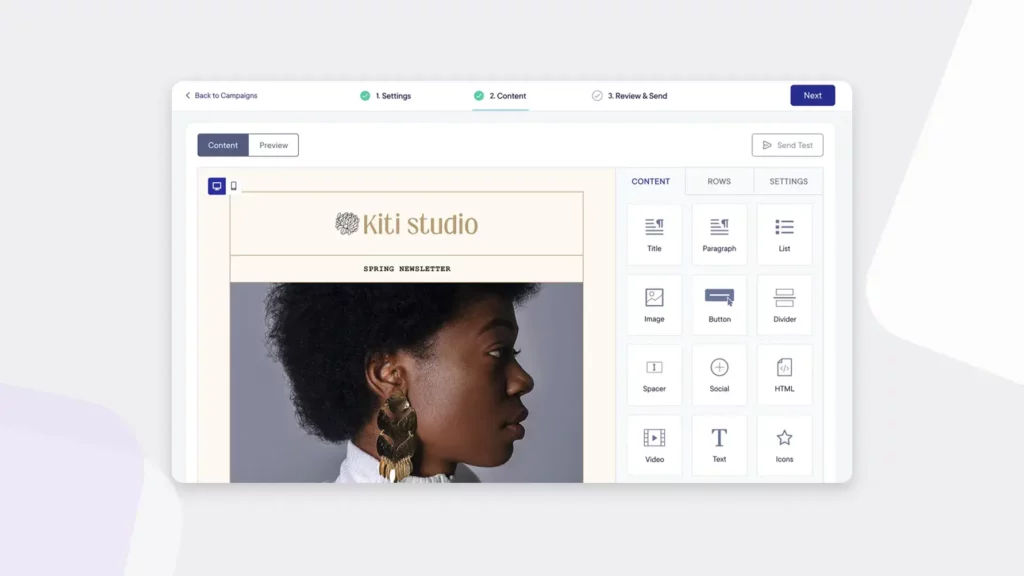Image resolution: width=1024 pixels, height=576 pixels.
Task: Go to step 2. Content
Action: pyautogui.click(x=500, y=96)
